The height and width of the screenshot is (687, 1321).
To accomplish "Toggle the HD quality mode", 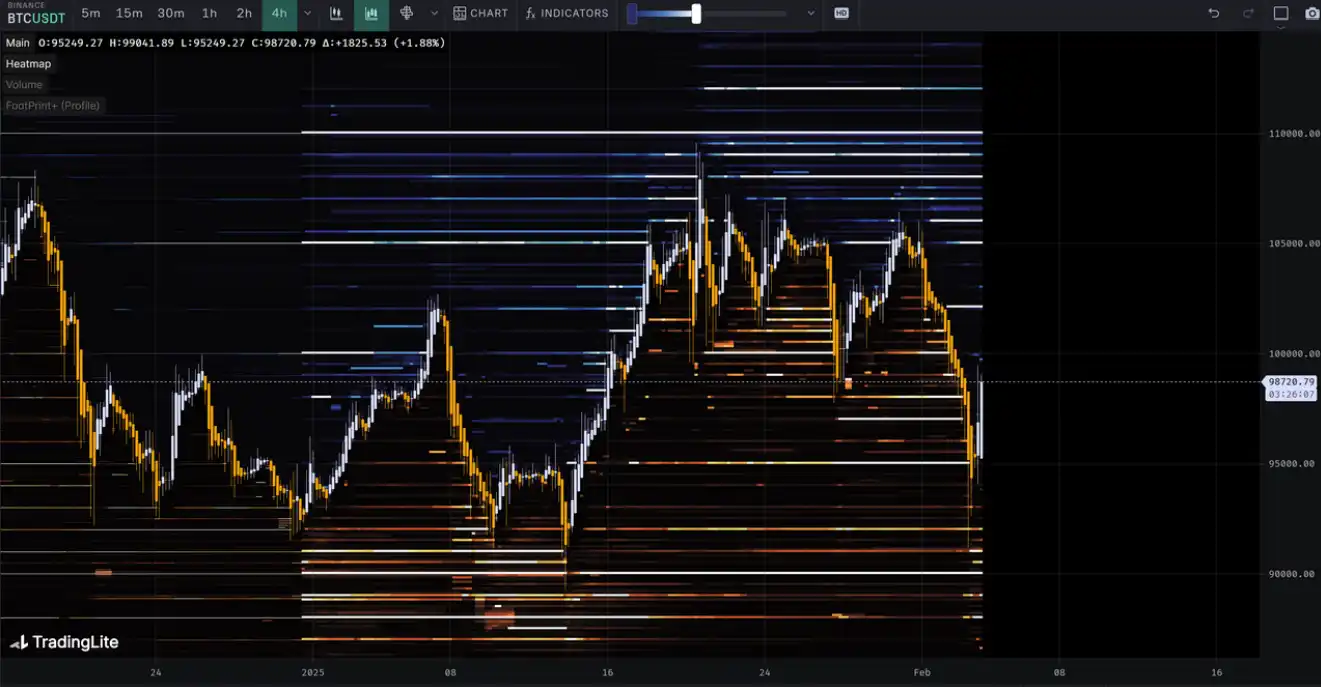I will pyautogui.click(x=841, y=13).
